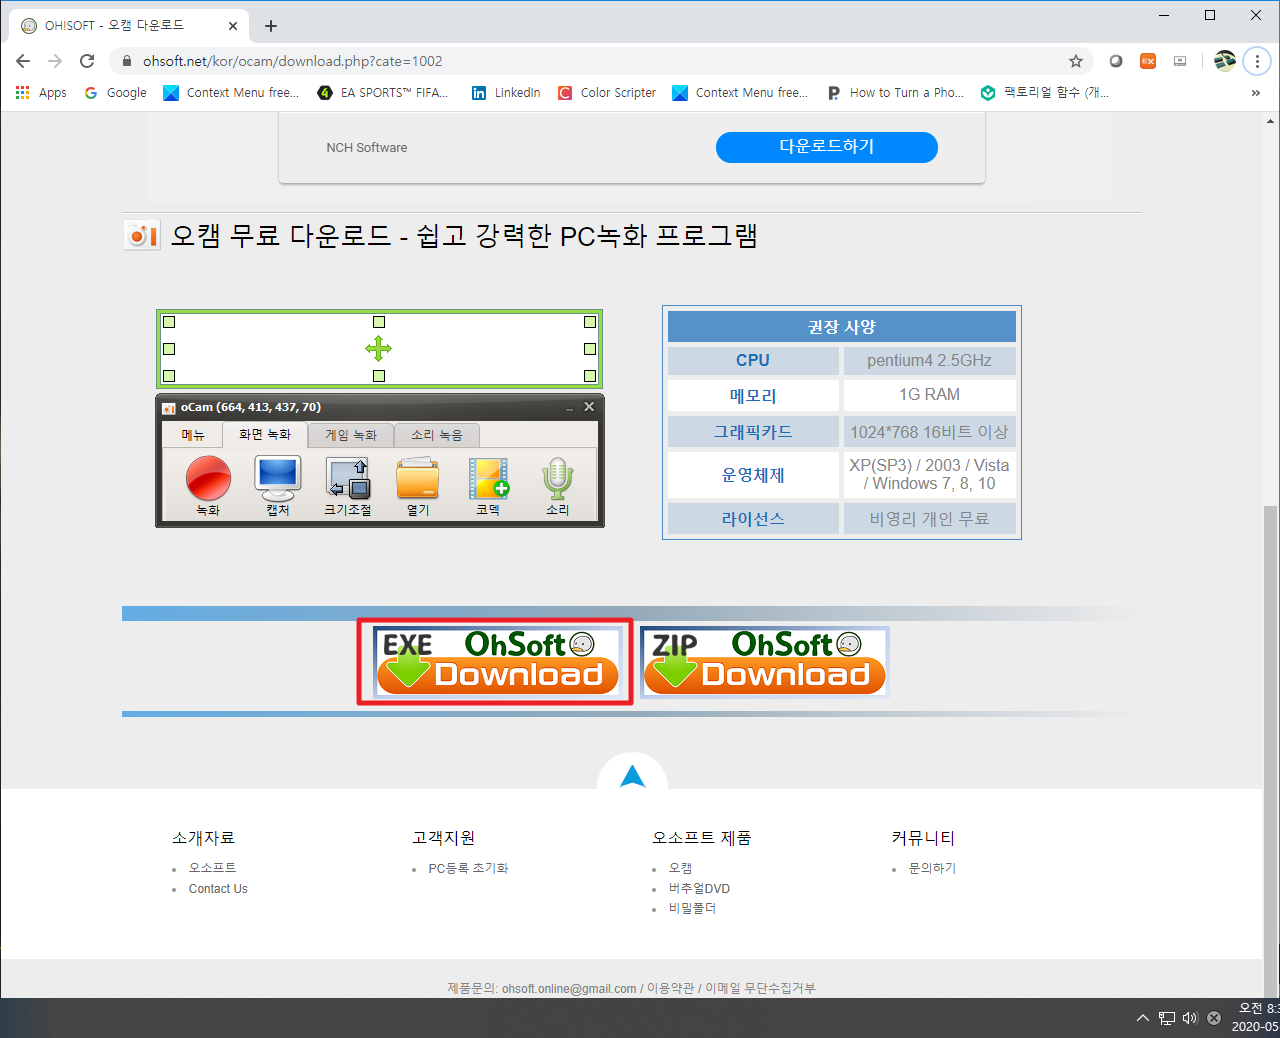Image resolution: width=1280 pixels, height=1038 pixels.
Task: Click the address bar URL field
Action: pos(600,61)
